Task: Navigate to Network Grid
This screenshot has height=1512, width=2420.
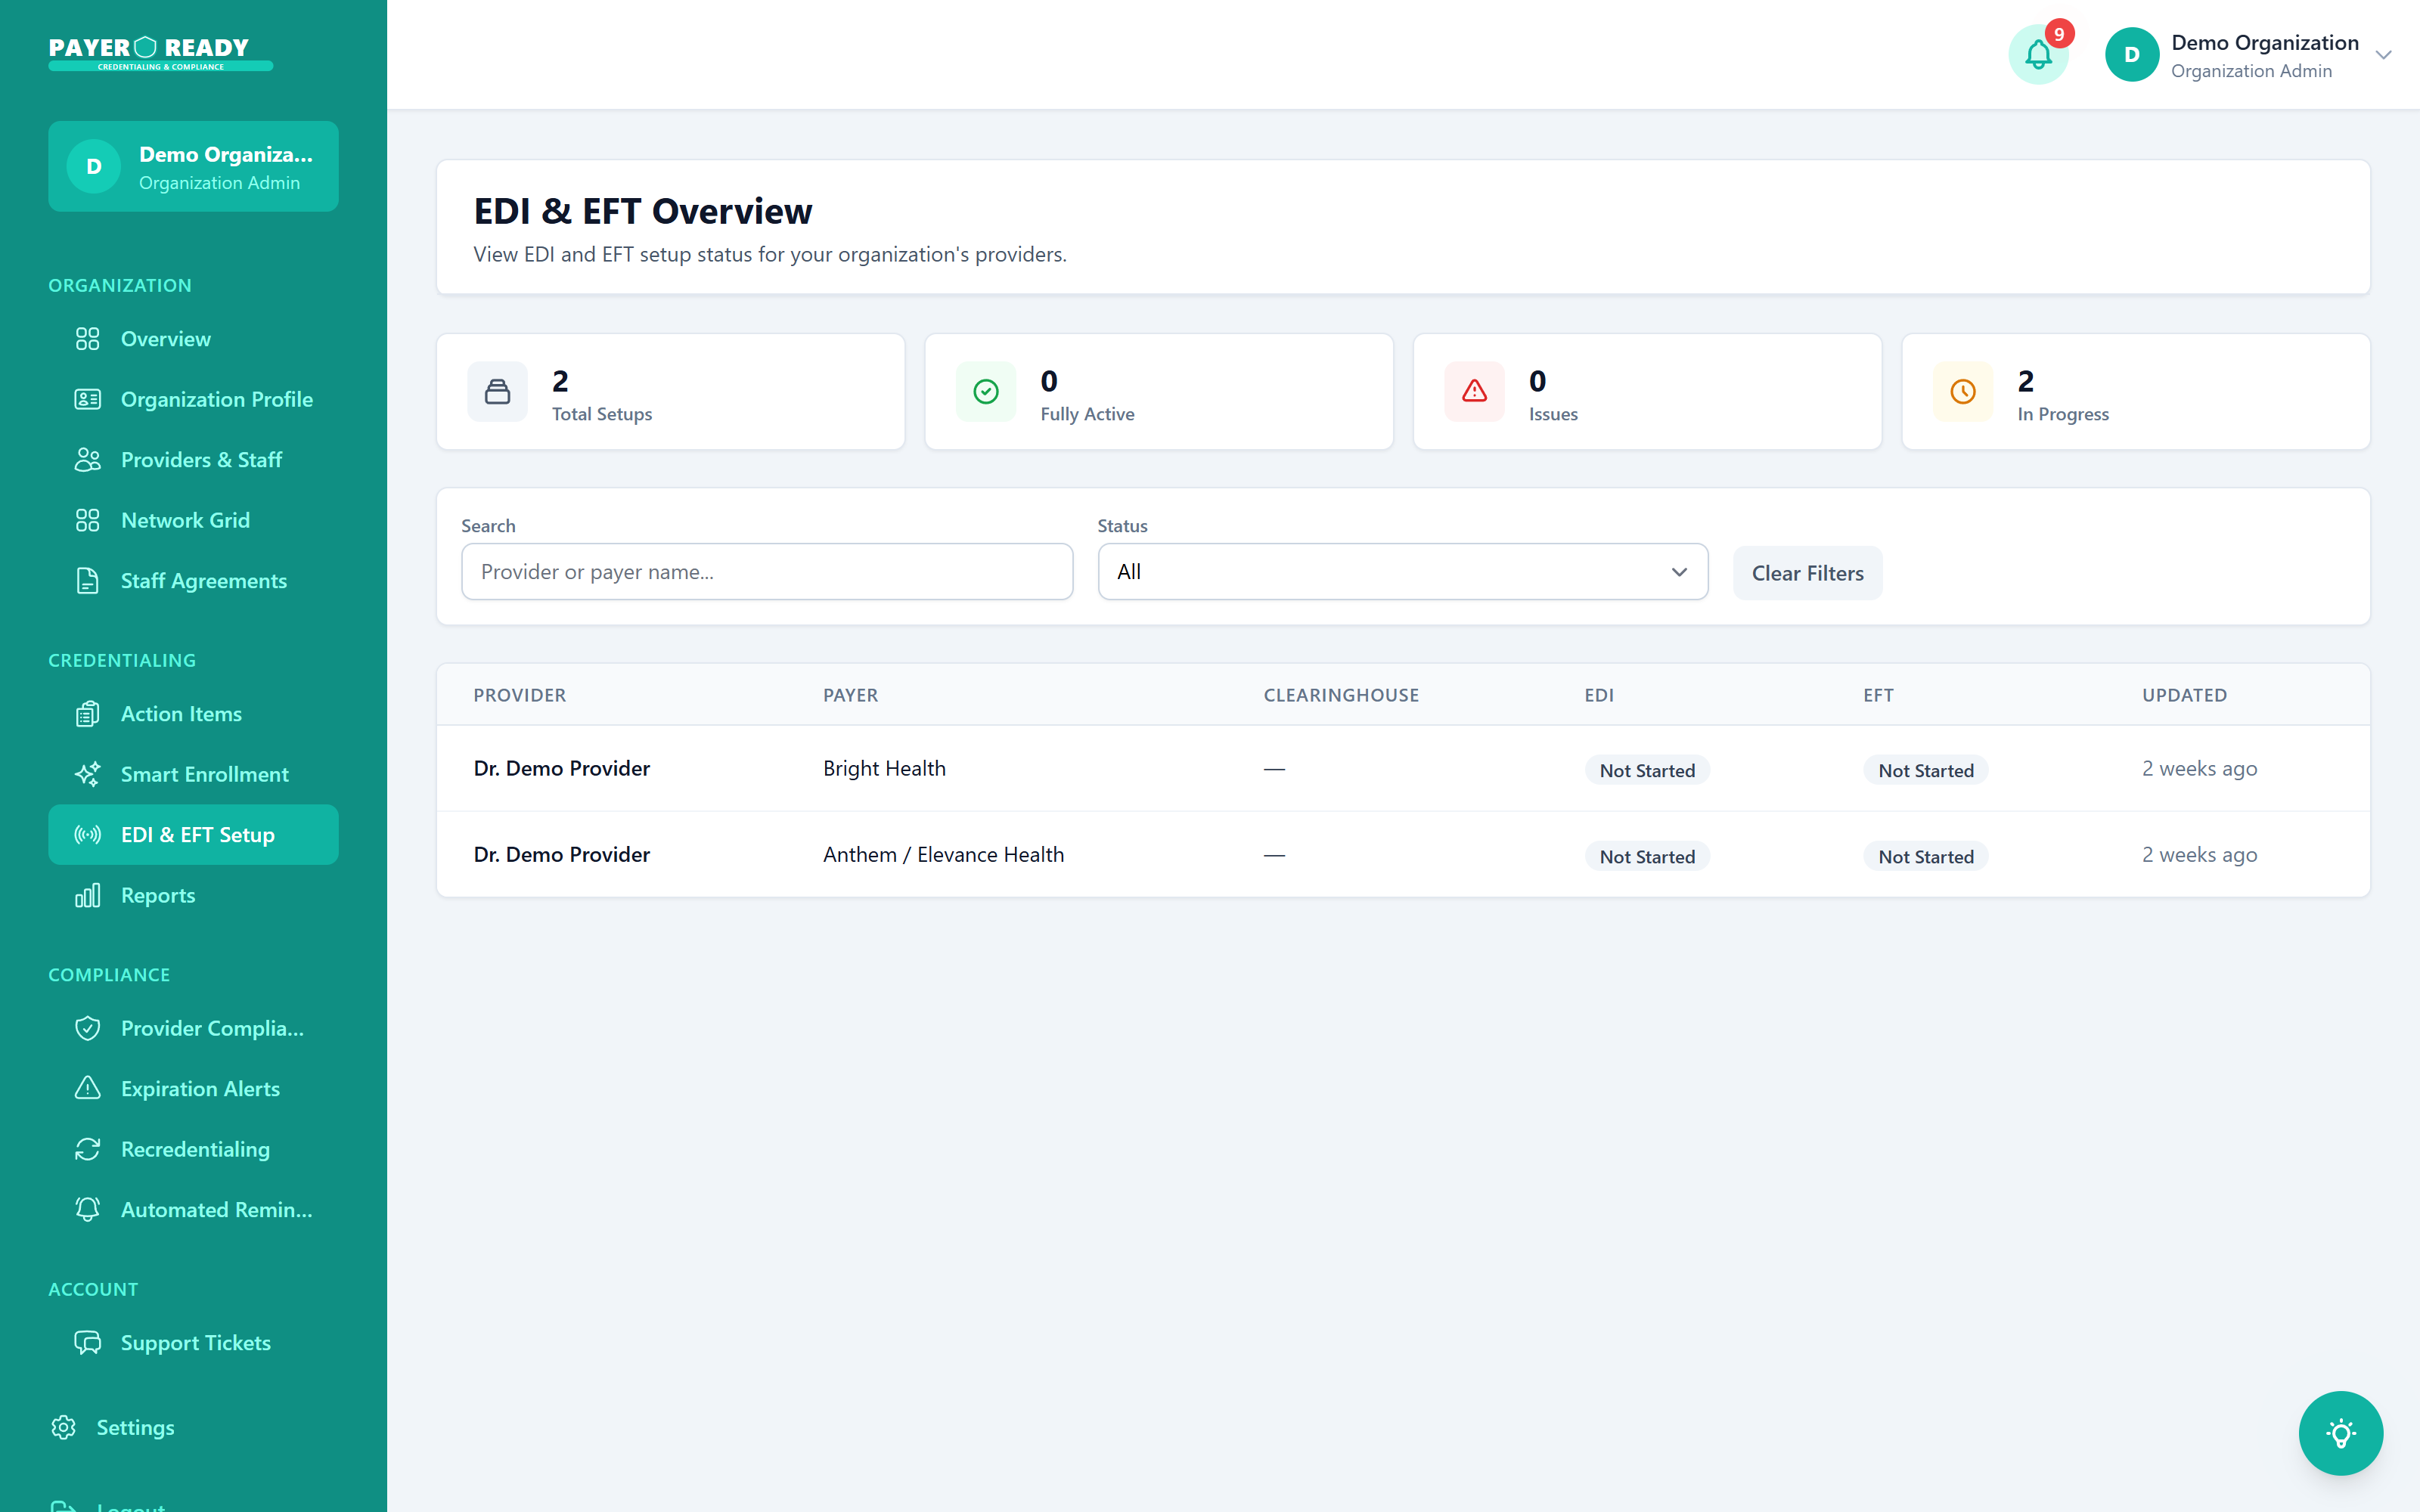Action: coord(193,520)
